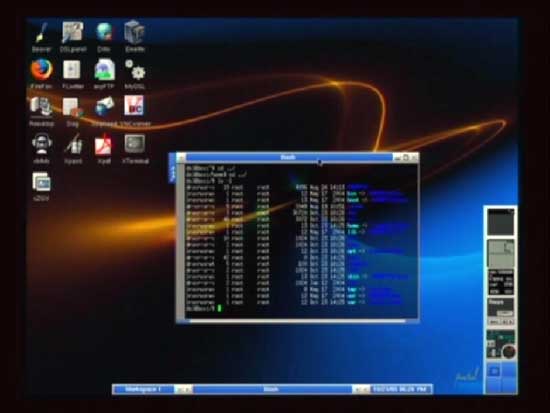Click the Bash terminal bottom scrollbar
This screenshot has width=550, height=413.
click(297, 321)
